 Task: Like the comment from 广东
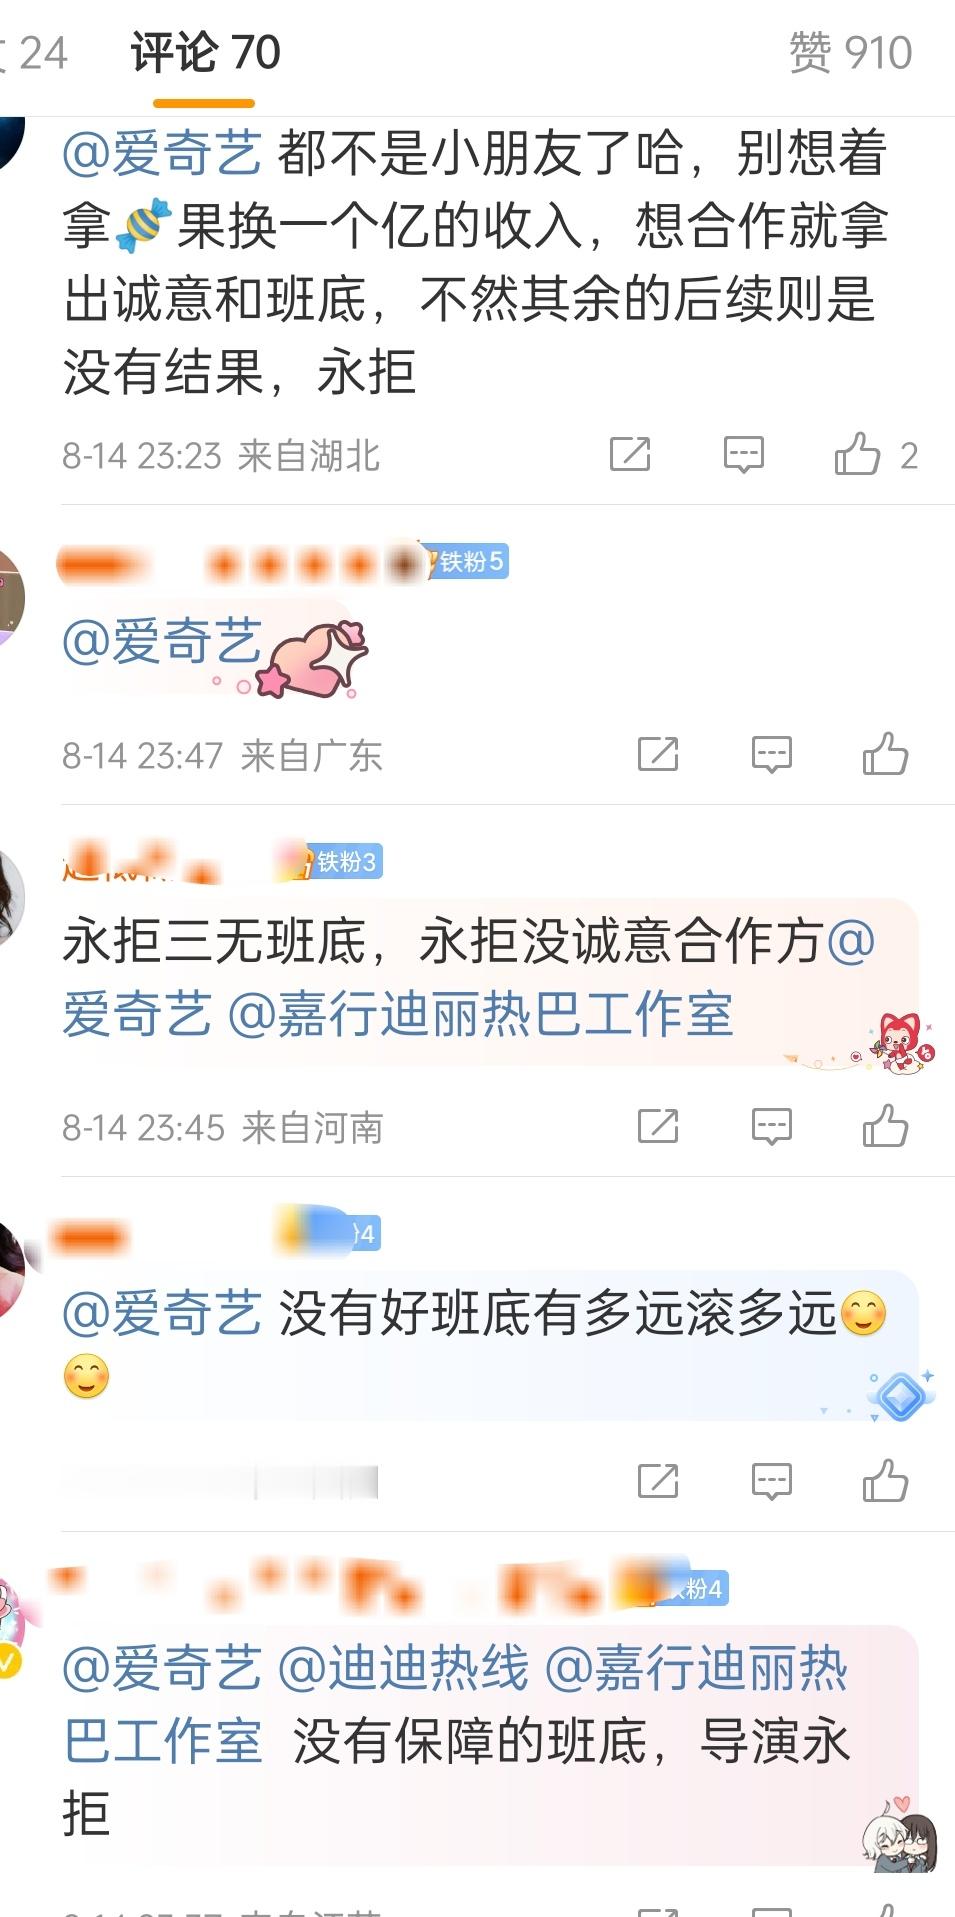pyautogui.click(x=885, y=754)
